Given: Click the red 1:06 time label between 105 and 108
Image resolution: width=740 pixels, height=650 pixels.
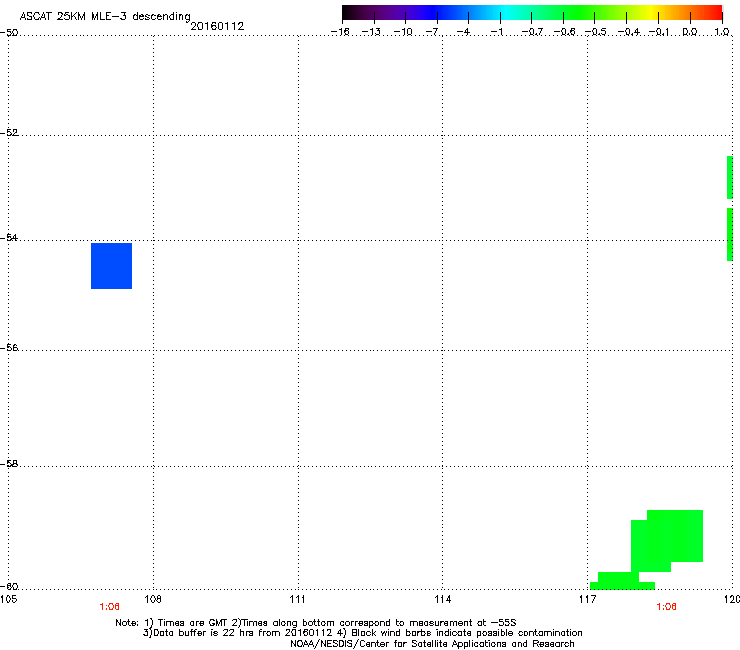Looking at the screenshot, I should [x=109, y=607].
